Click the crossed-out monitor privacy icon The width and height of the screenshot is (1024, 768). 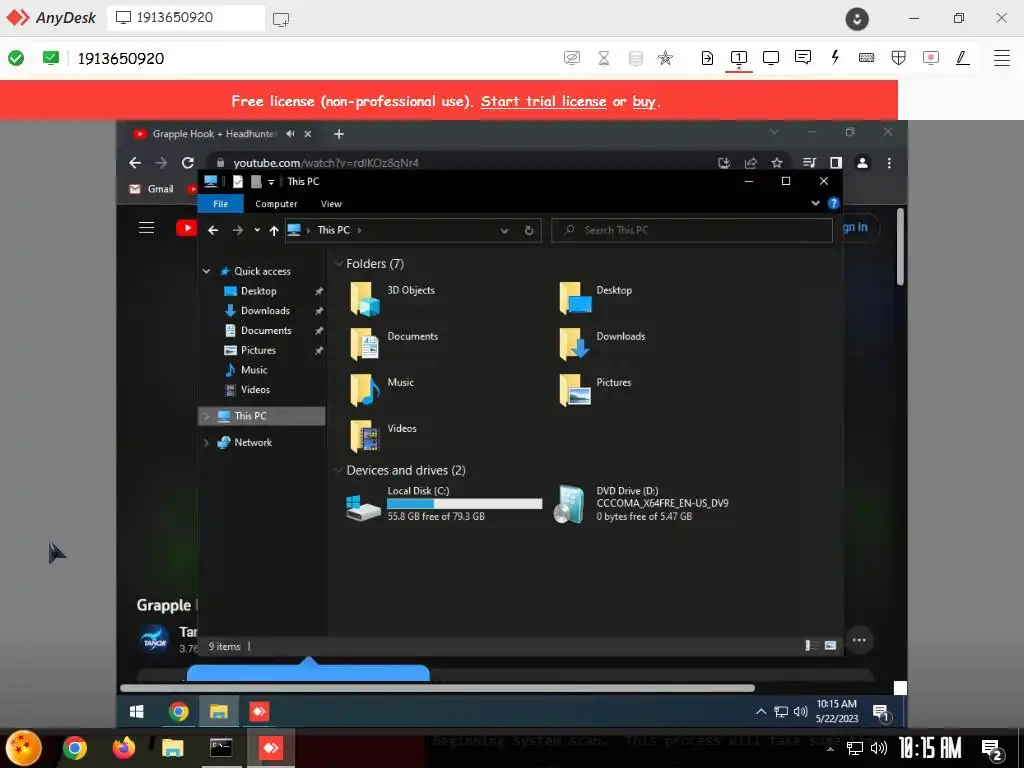pyautogui.click(x=571, y=58)
